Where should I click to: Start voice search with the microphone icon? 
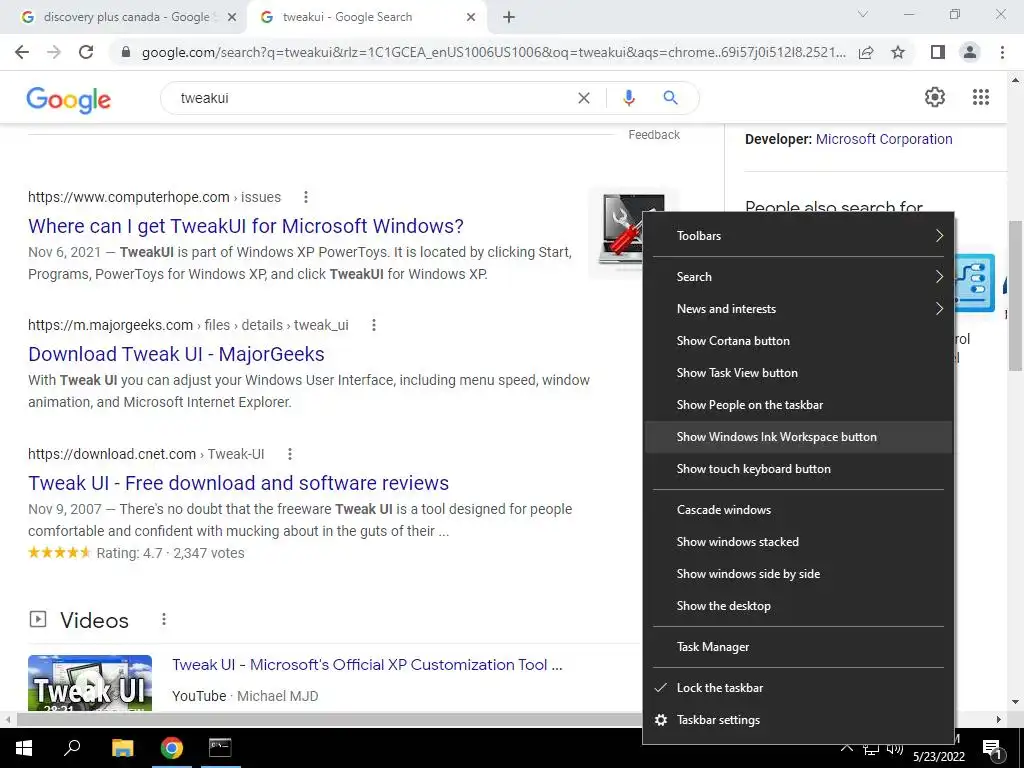pos(629,98)
